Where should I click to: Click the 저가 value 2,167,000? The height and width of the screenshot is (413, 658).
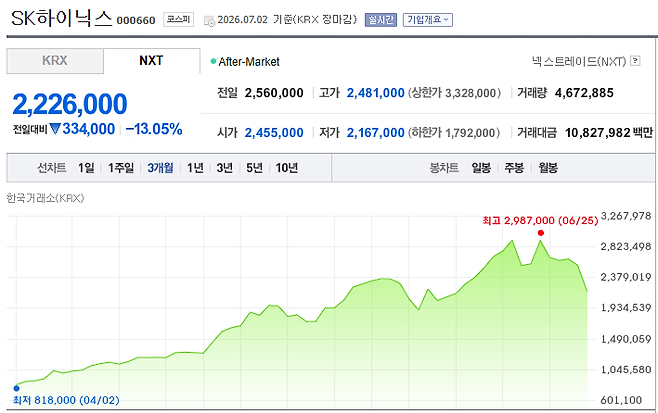coord(376,133)
